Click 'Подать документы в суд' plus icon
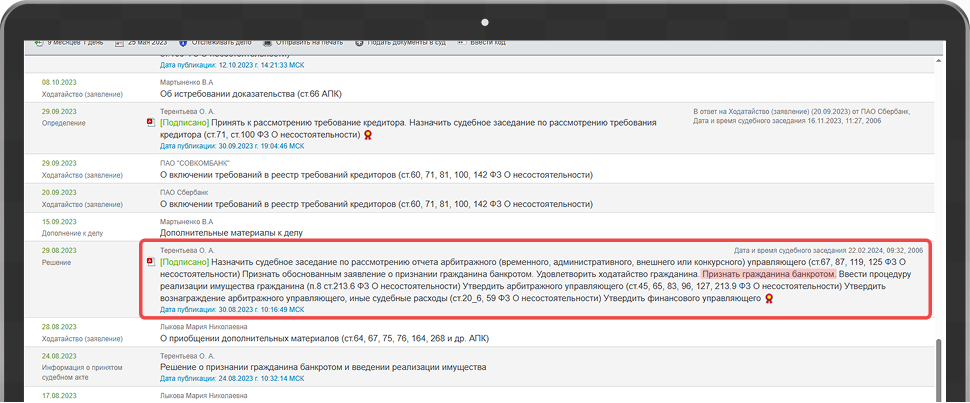The image size is (970, 403). click(x=357, y=43)
